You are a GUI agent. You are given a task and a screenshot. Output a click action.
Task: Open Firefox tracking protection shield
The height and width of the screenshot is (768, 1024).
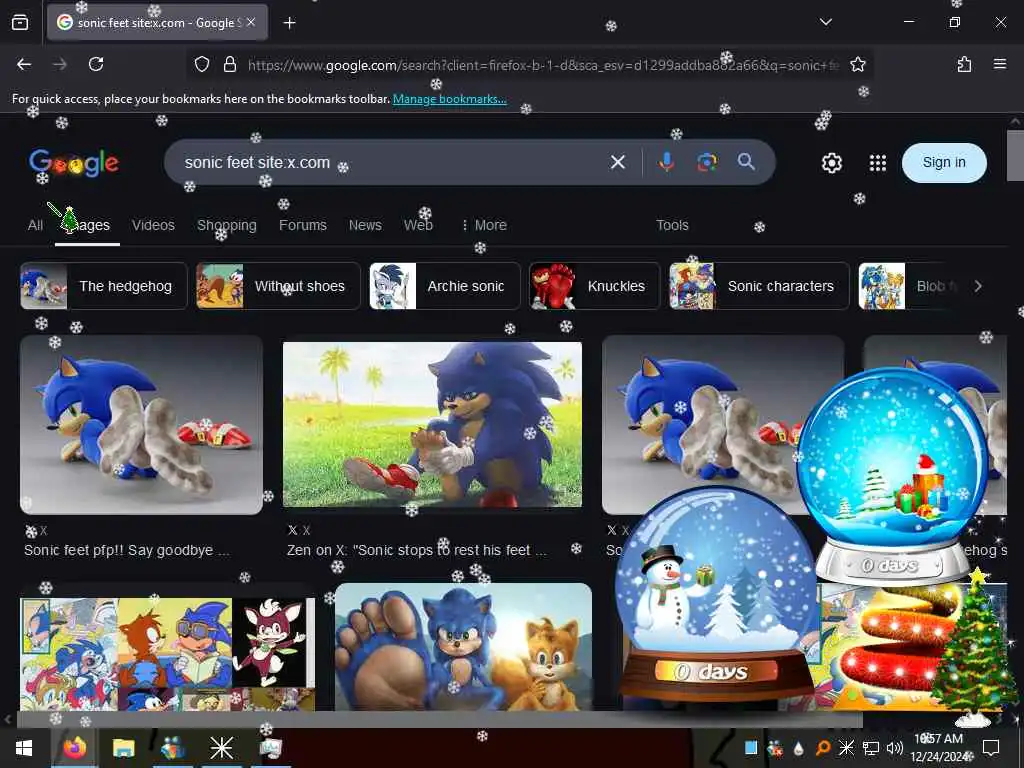click(202, 64)
